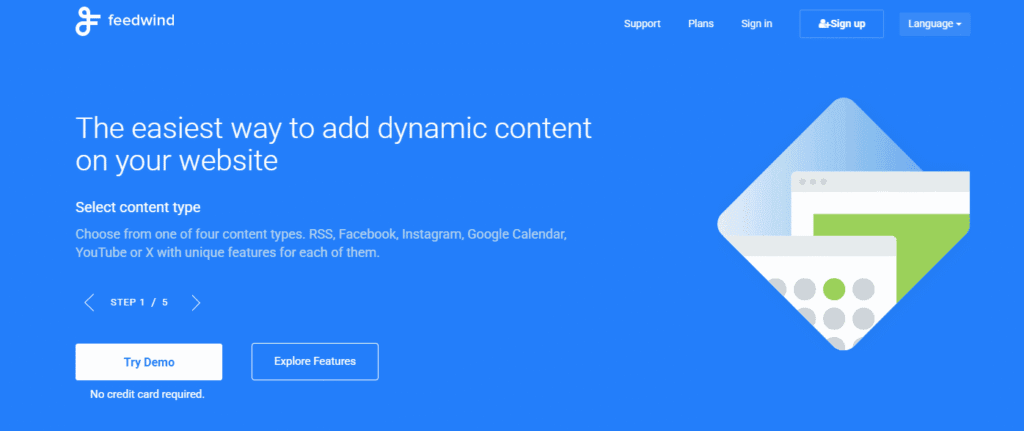
Task: Click the feedwind logo icon
Action: click(87, 21)
